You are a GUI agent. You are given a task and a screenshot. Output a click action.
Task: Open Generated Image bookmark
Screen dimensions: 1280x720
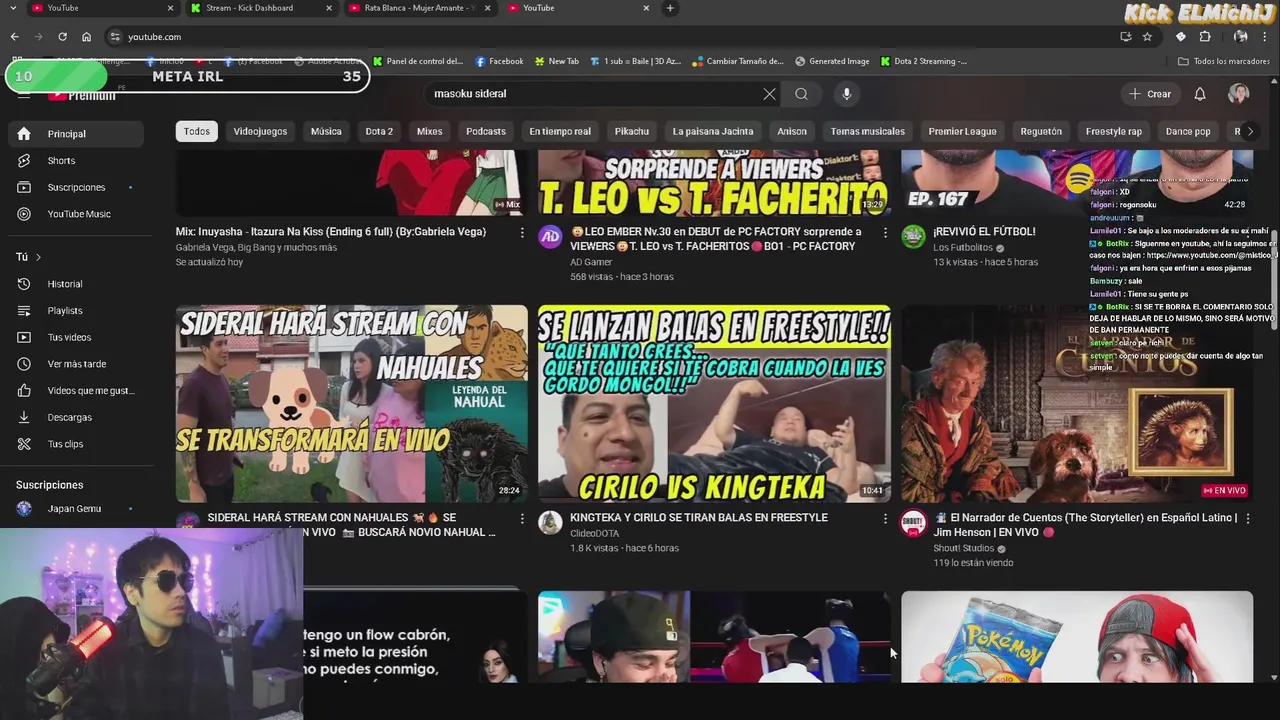point(832,61)
